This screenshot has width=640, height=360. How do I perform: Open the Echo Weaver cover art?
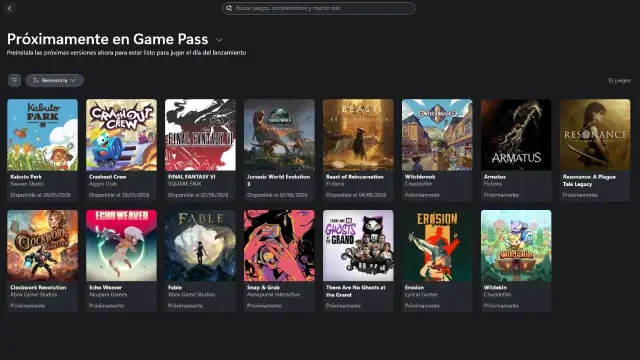tap(121, 246)
